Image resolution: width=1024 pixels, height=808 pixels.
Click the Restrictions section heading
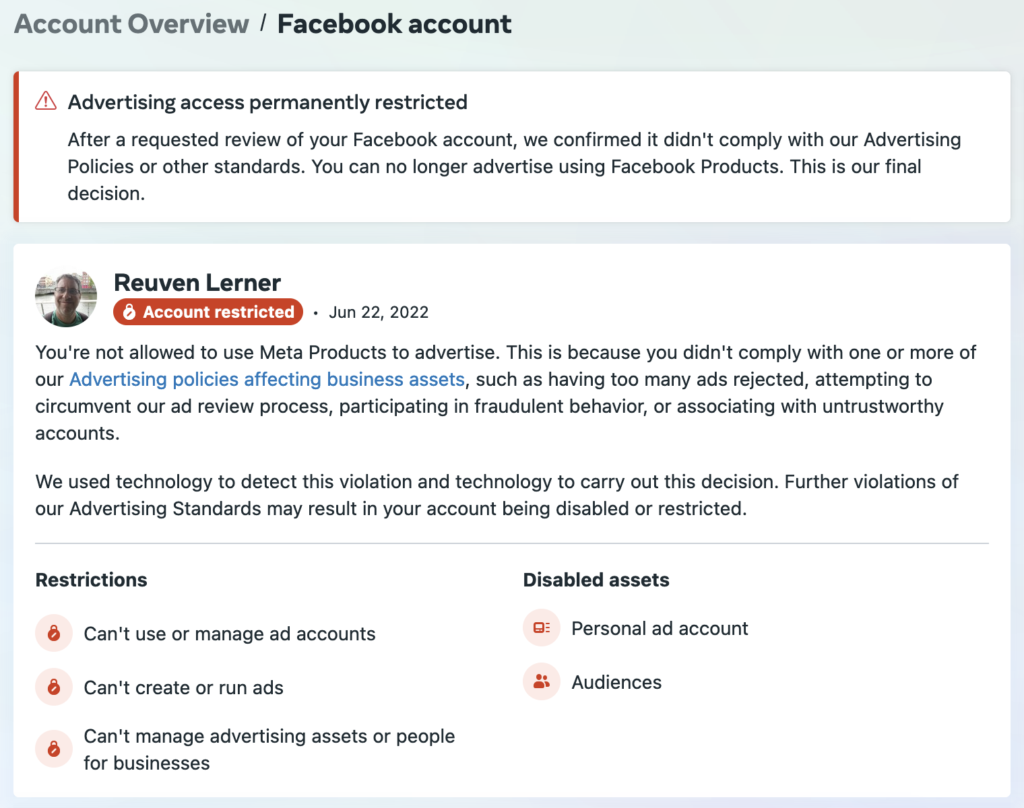pos(91,580)
